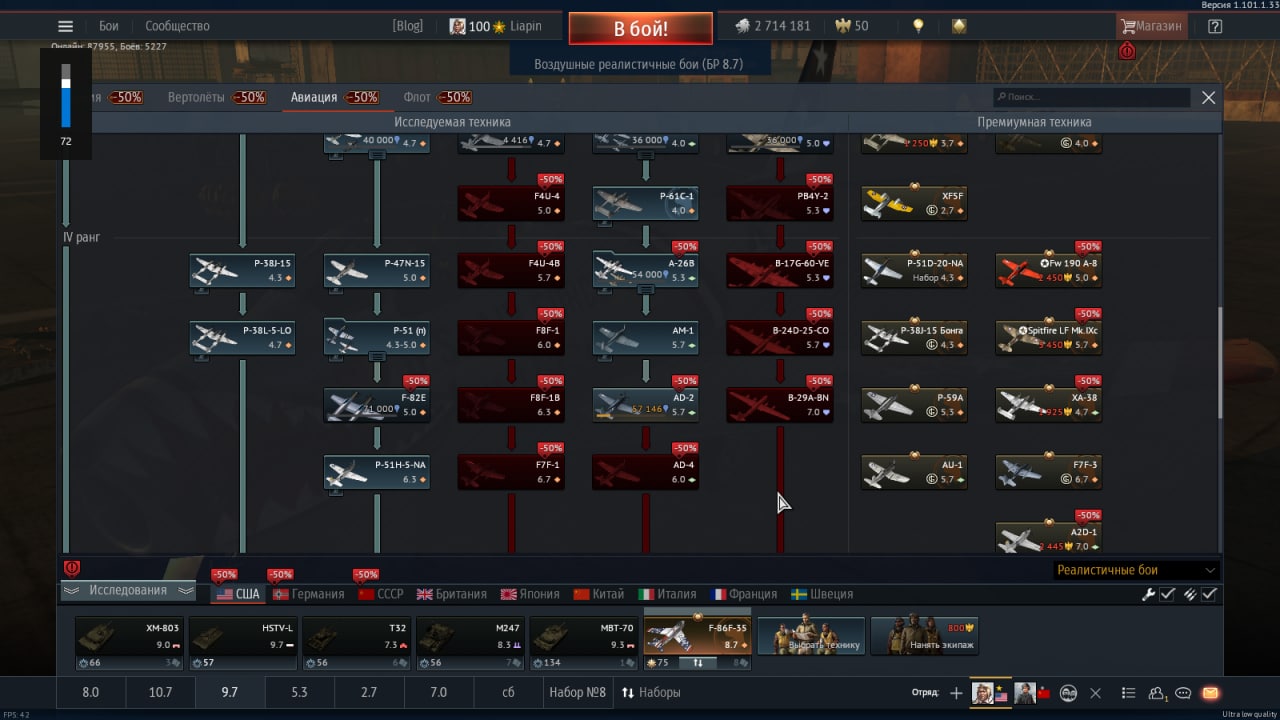Click the premium account icon next to lightbulb

[959, 26]
